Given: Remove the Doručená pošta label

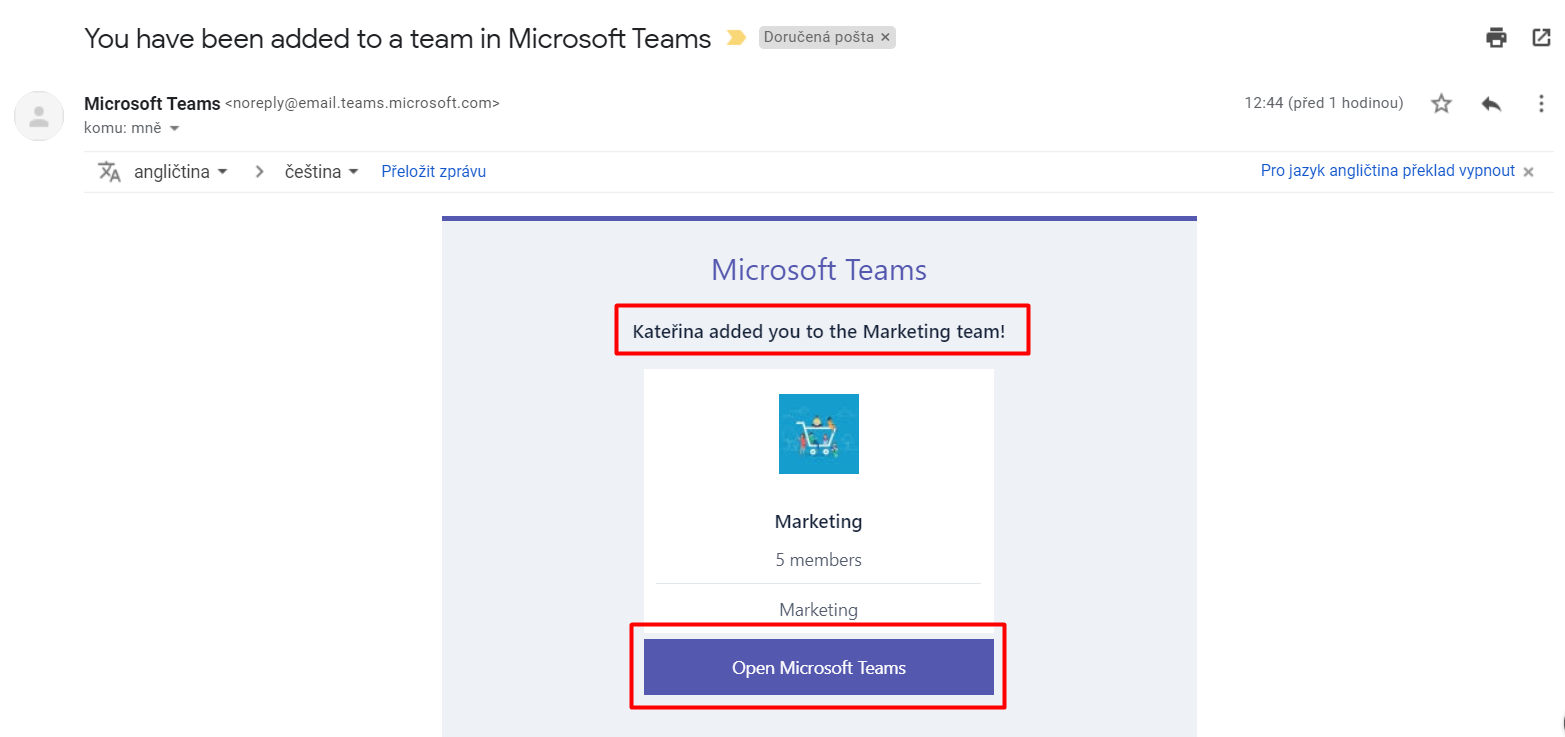Looking at the screenshot, I should 885,37.
